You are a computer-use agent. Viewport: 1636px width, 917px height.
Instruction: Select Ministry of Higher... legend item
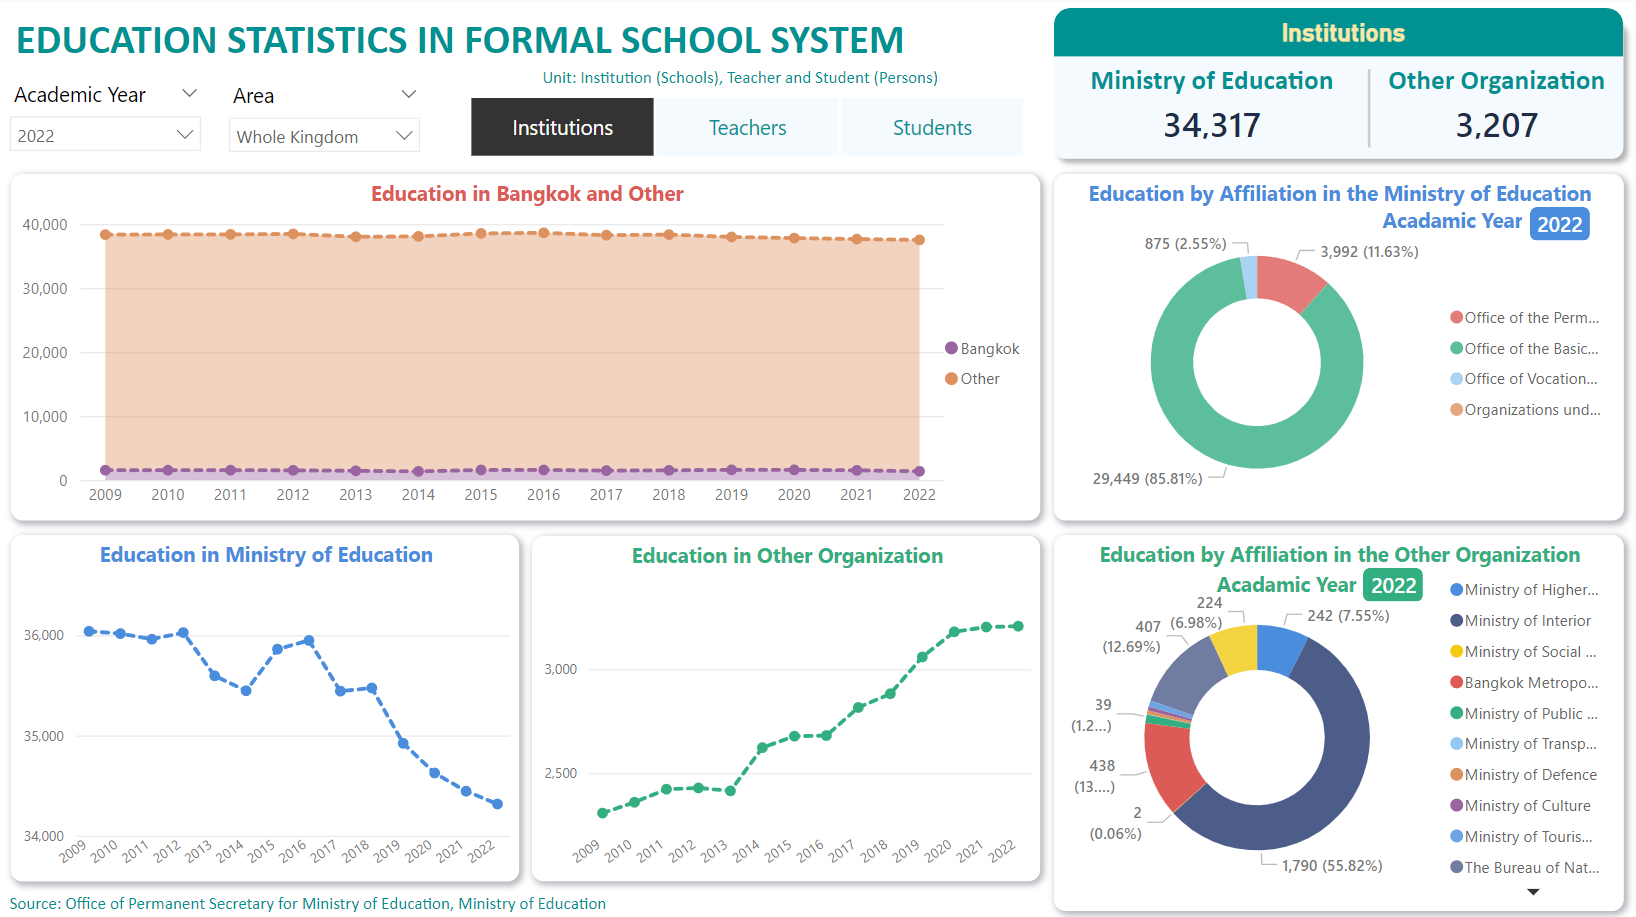[x=1525, y=590]
